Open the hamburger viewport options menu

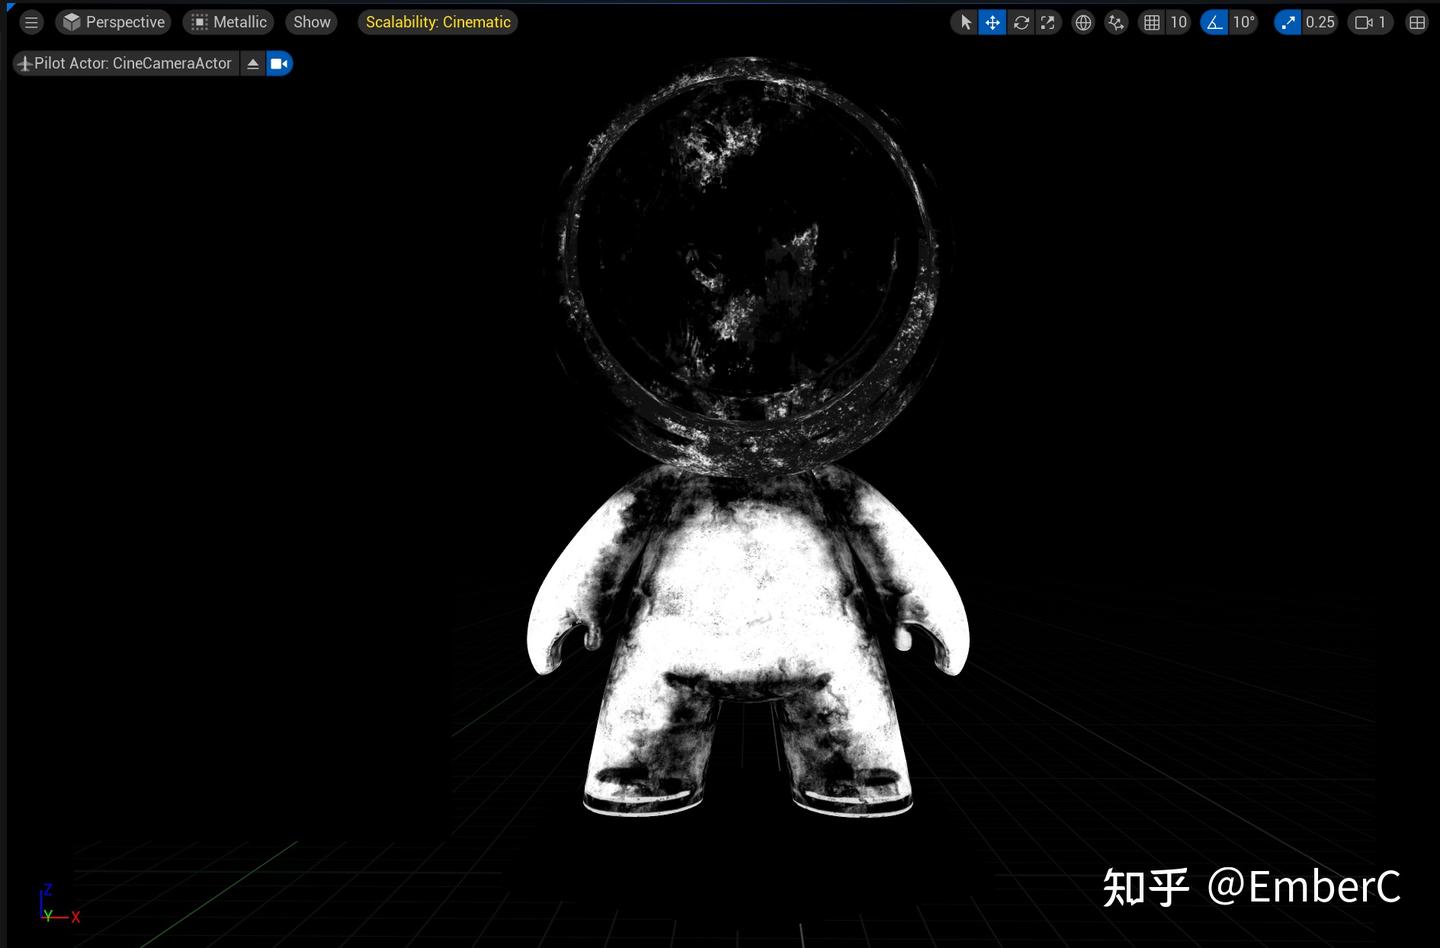point(31,21)
